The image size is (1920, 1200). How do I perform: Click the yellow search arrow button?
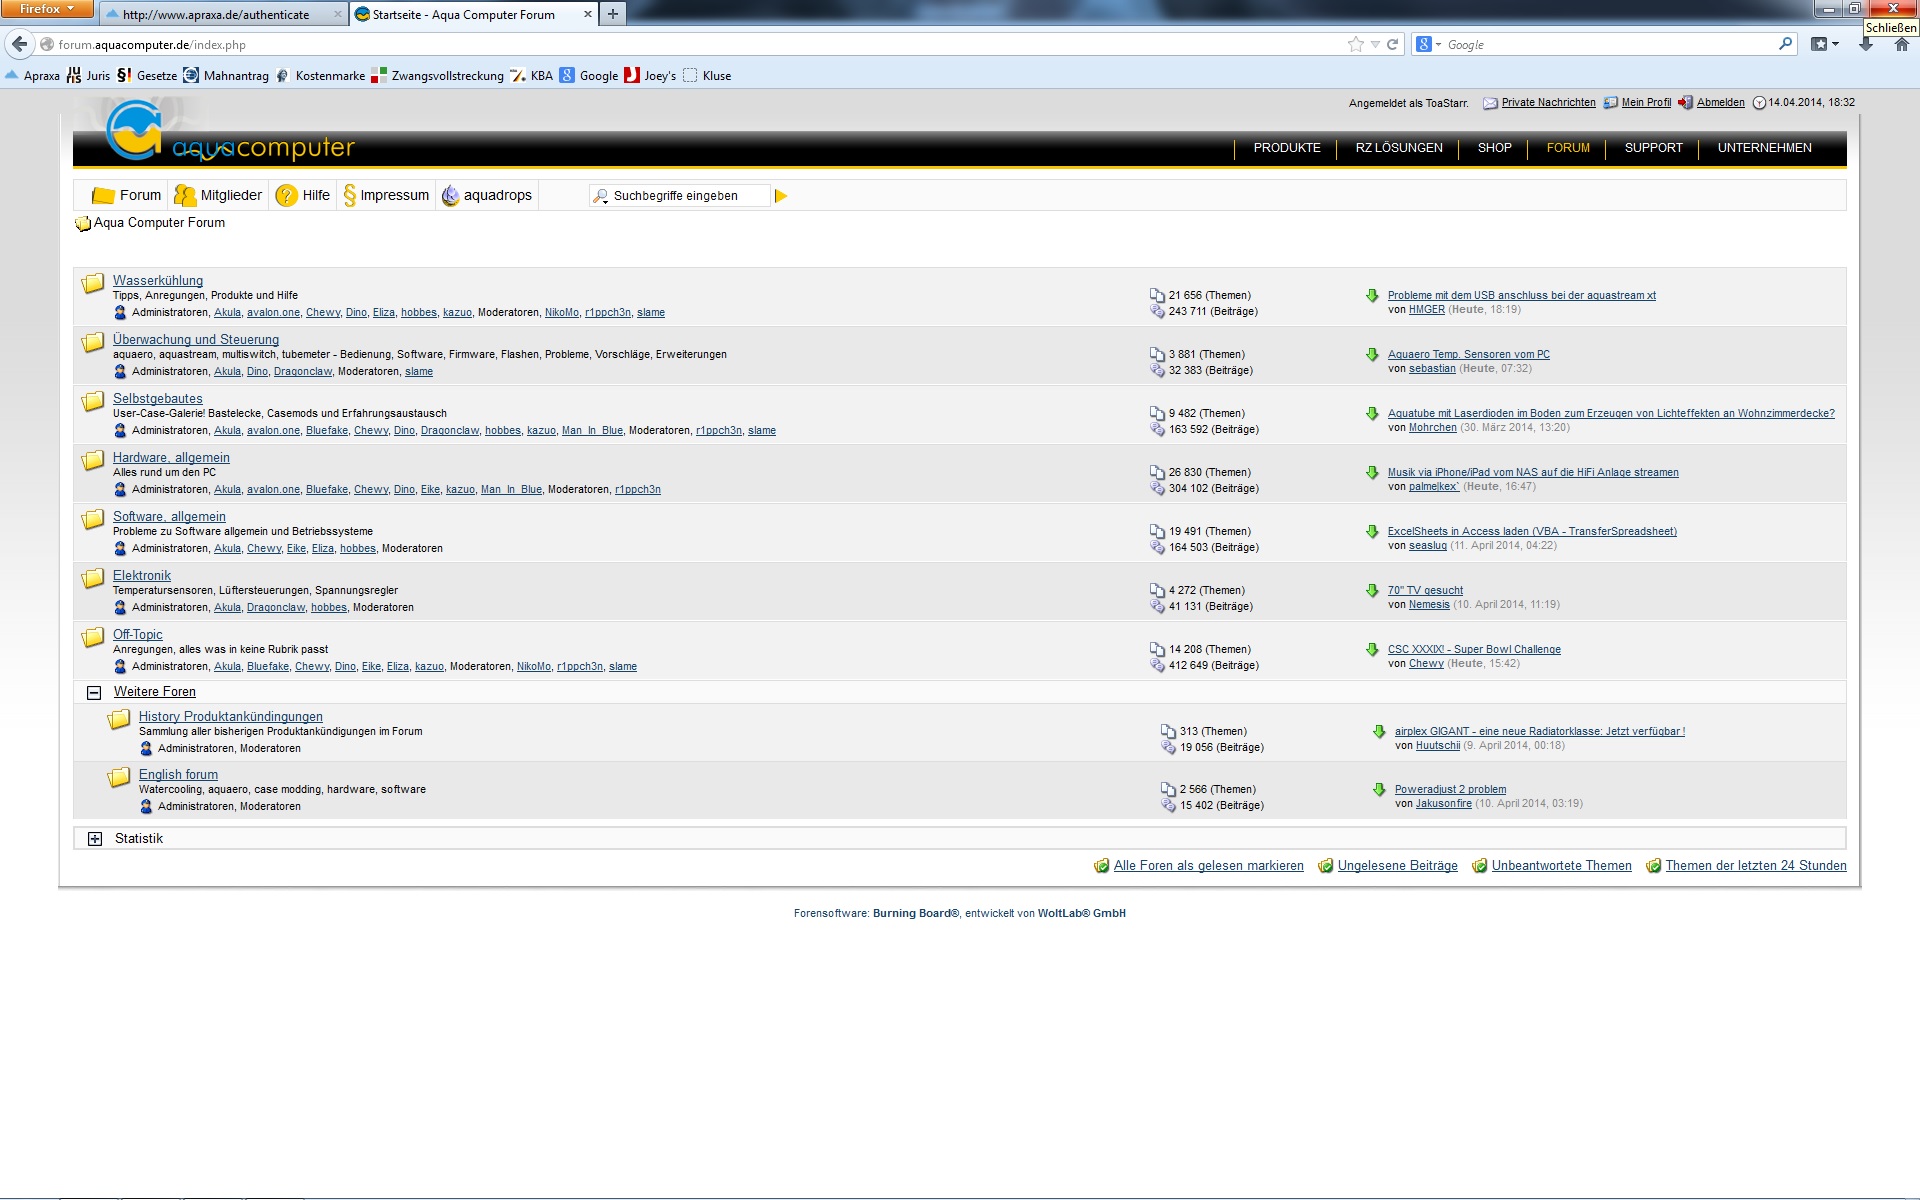pos(781,196)
